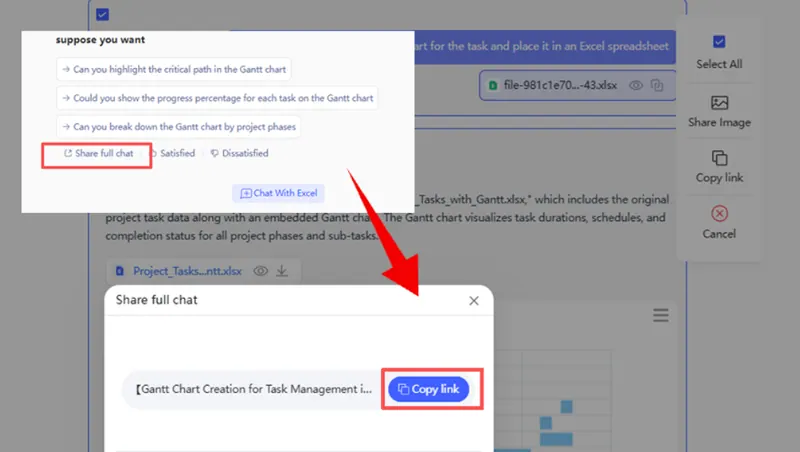Choose the break down by project phases suggestion
This screenshot has height=452, width=800.
tap(178, 127)
